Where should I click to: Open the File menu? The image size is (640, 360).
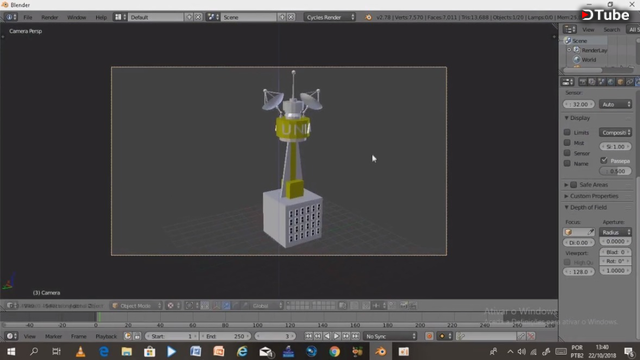28,17
